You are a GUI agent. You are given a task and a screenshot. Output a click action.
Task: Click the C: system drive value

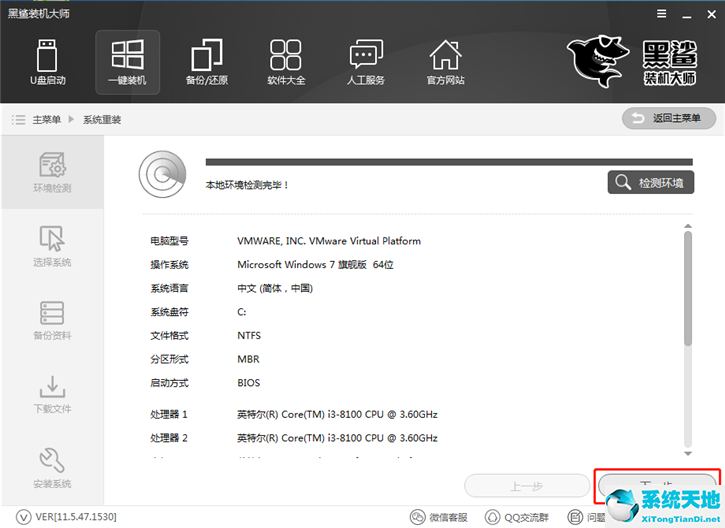(242, 312)
